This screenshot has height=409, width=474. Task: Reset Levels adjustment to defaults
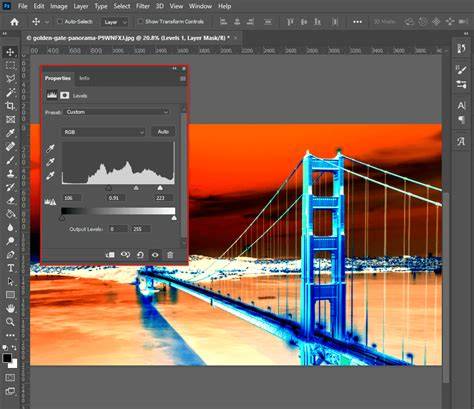point(140,255)
